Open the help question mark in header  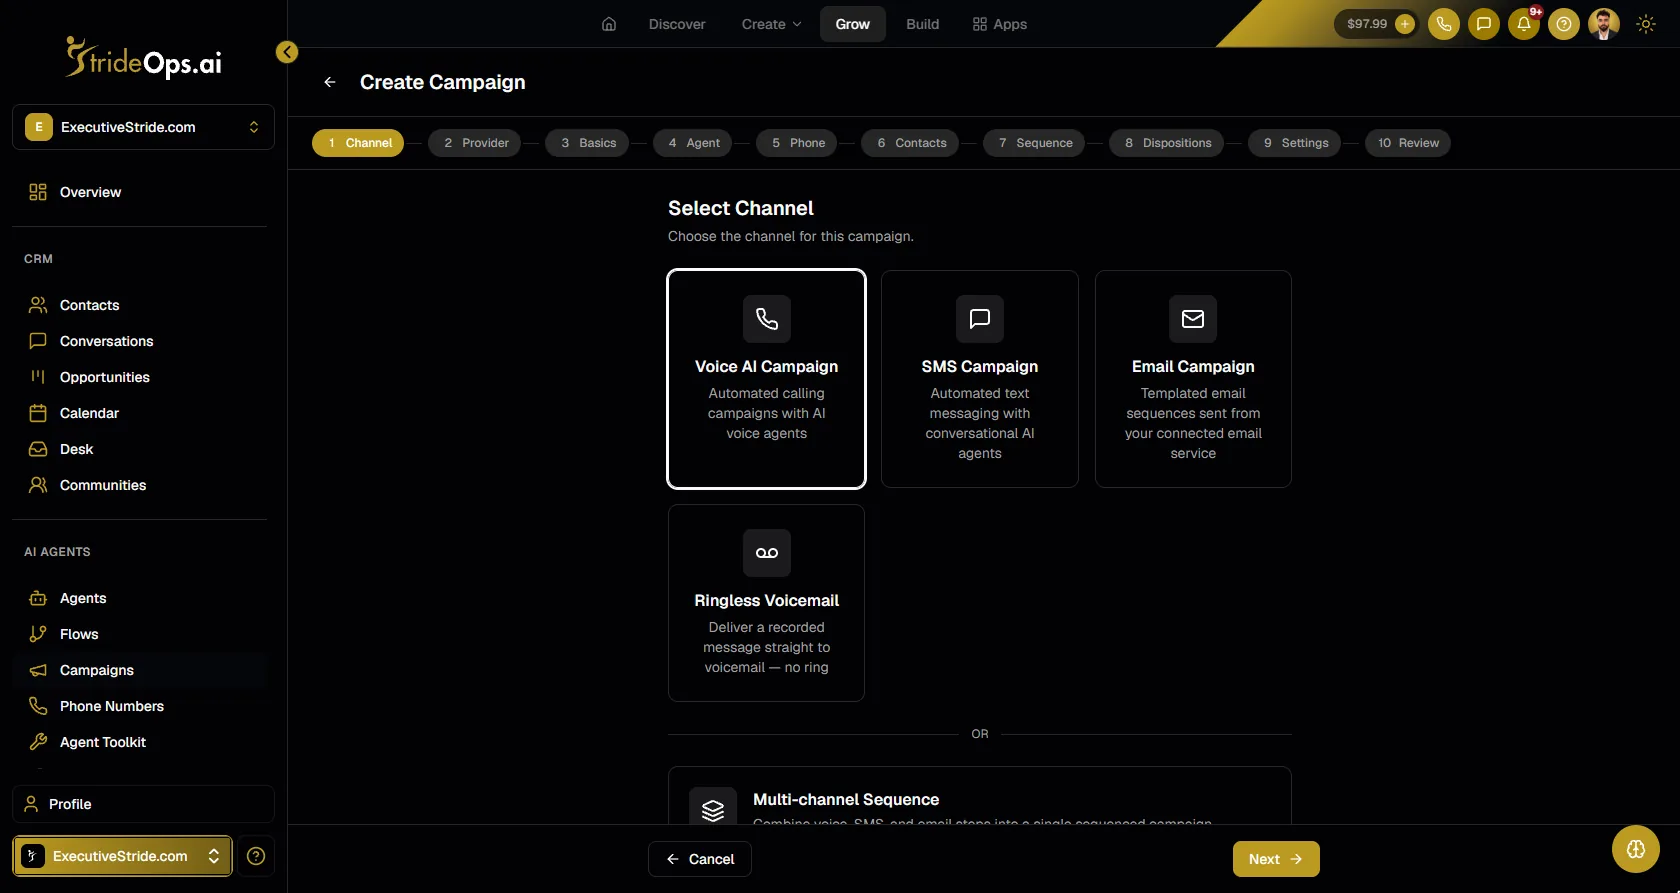1563,24
